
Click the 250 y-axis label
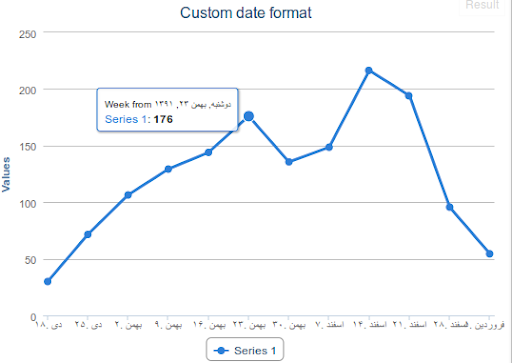(x=27, y=34)
